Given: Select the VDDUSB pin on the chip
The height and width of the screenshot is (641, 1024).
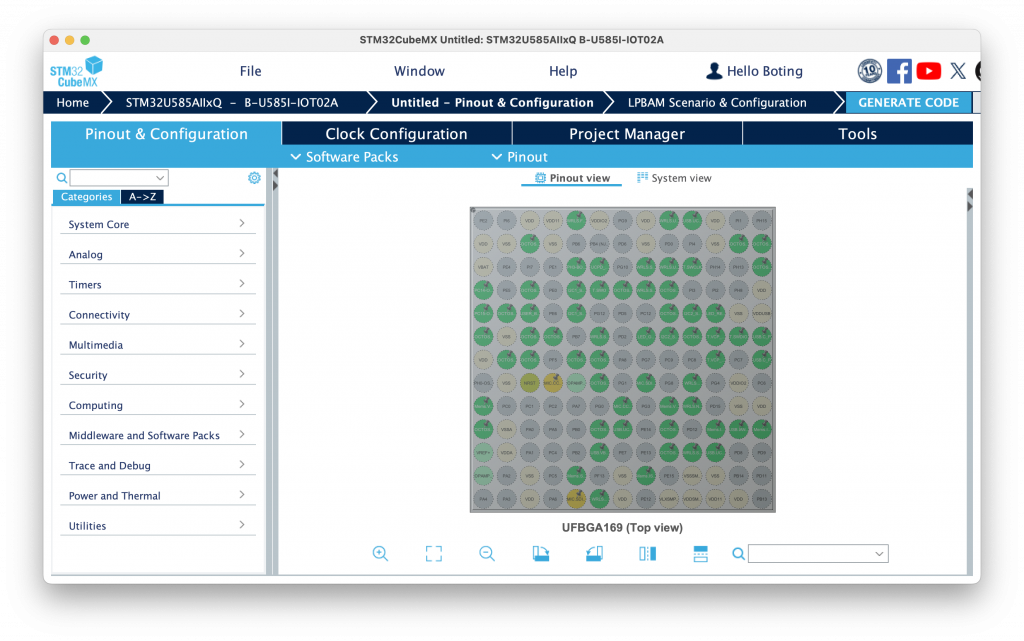Looking at the screenshot, I should tap(761, 313).
